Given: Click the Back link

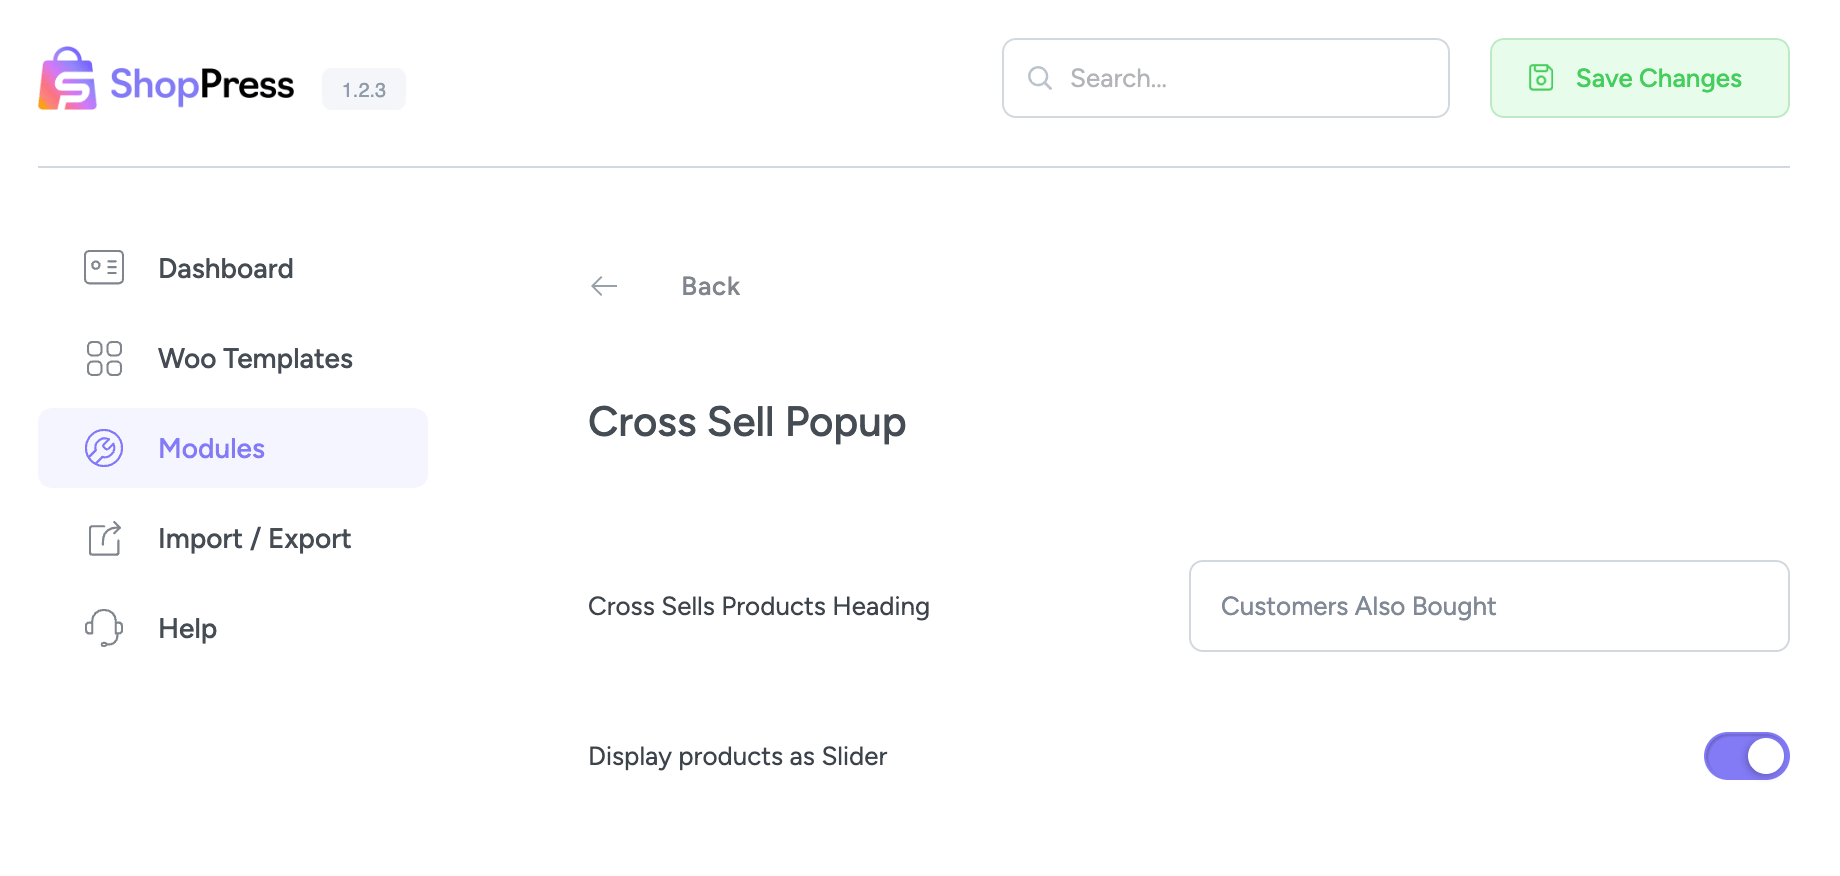Looking at the screenshot, I should (x=710, y=286).
